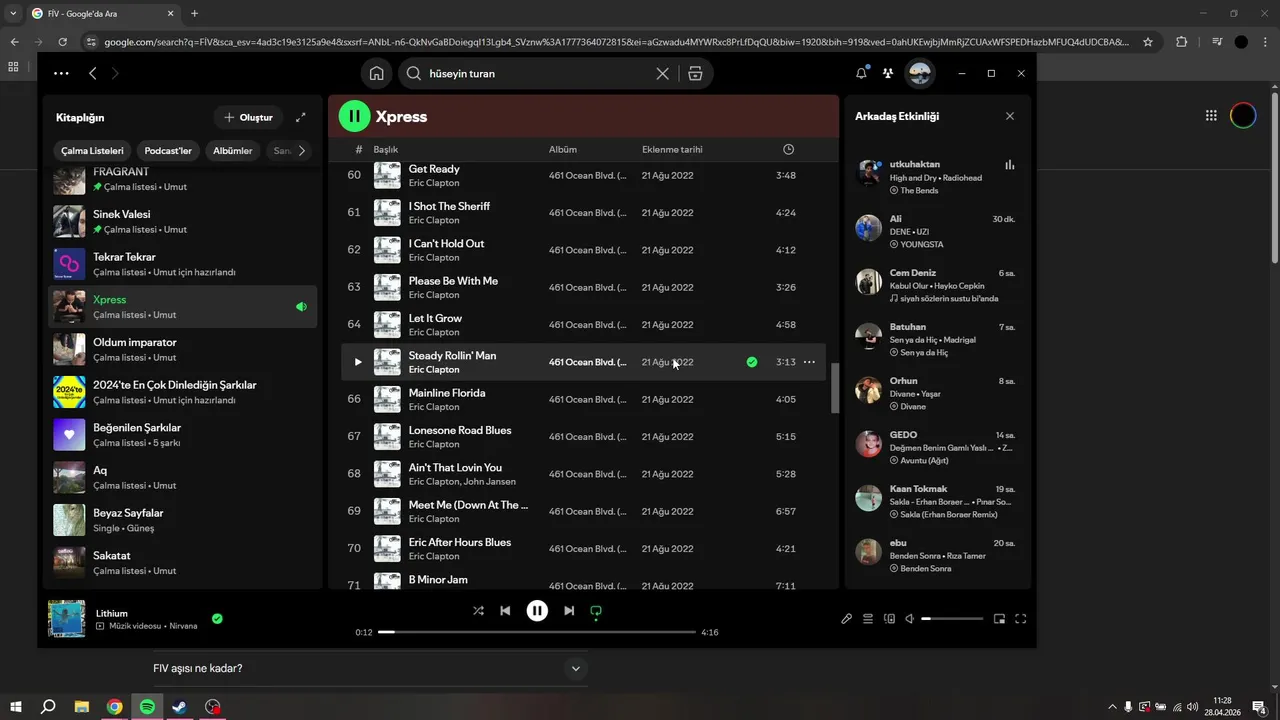Open Nirvana artist link in player
The height and width of the screenshot is (720, 1280).
pyautogui.click(x=183, y=626)
